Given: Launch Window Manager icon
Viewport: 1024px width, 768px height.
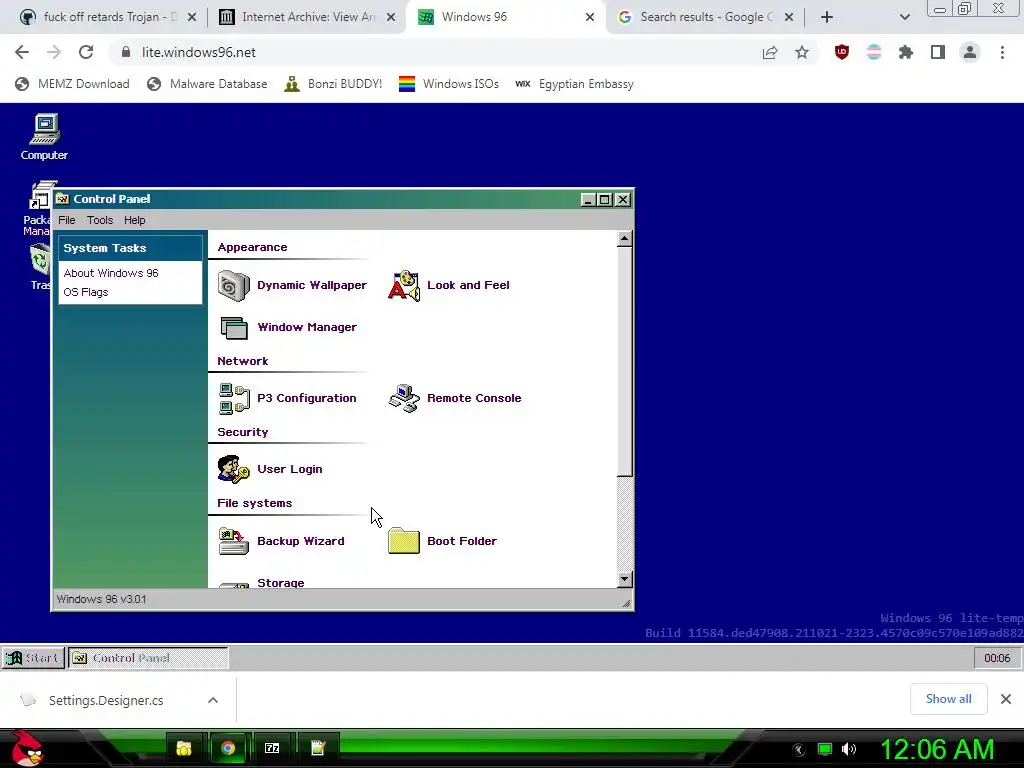Looking at the screenshot, I should [233, 327].
